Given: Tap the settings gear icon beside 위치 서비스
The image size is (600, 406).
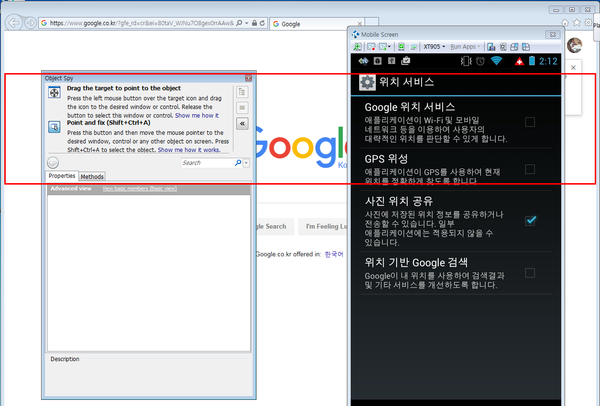Looking at the screenshot, I should click(367, 82).
